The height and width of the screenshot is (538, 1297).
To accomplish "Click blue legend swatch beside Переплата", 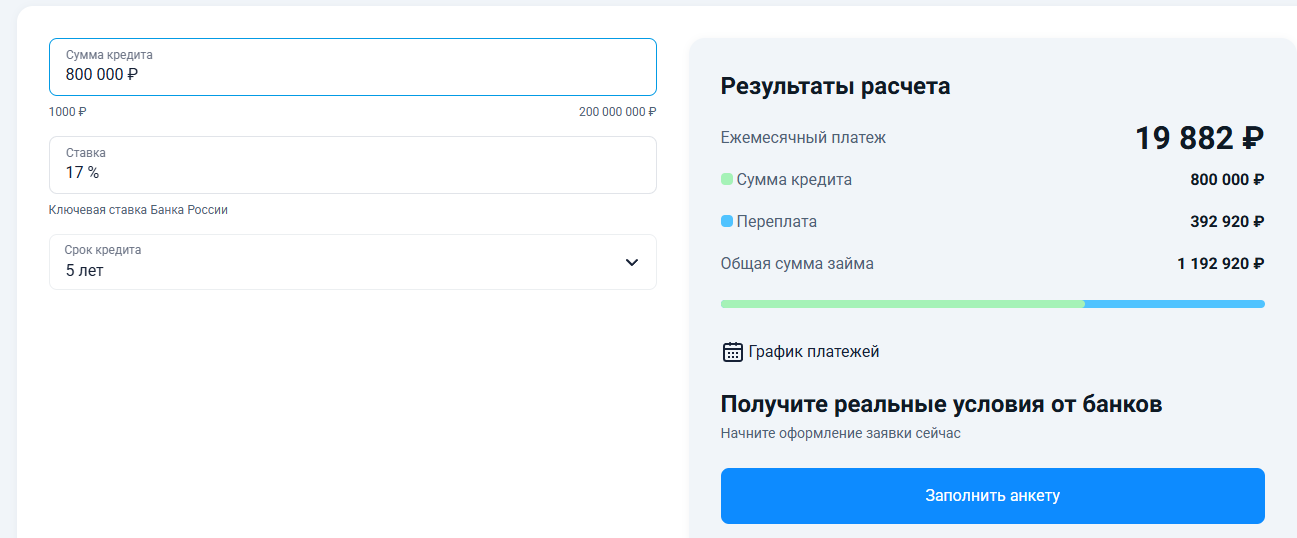I will tap(727, 222).
